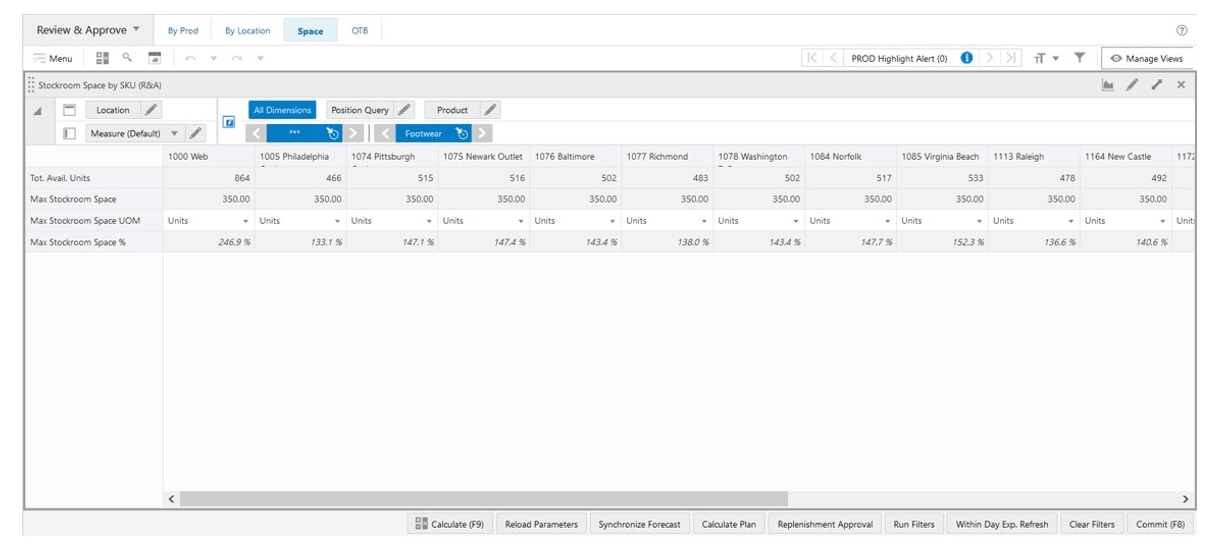1206x551 pixels.
Task: Click the window panel icon next to search
Action: click(154, 58)
